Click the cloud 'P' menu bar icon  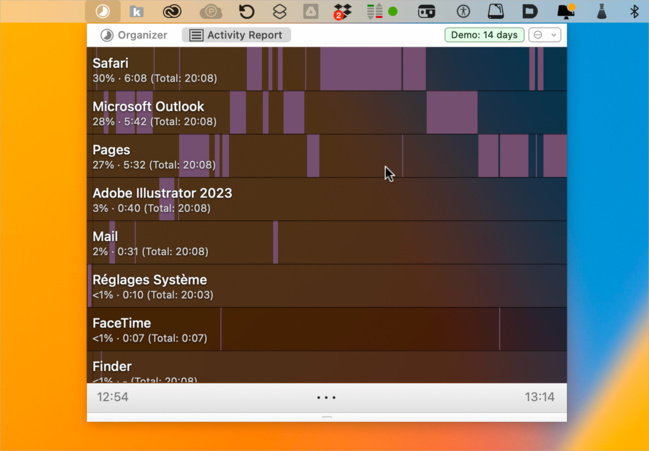tap(211, 12)
